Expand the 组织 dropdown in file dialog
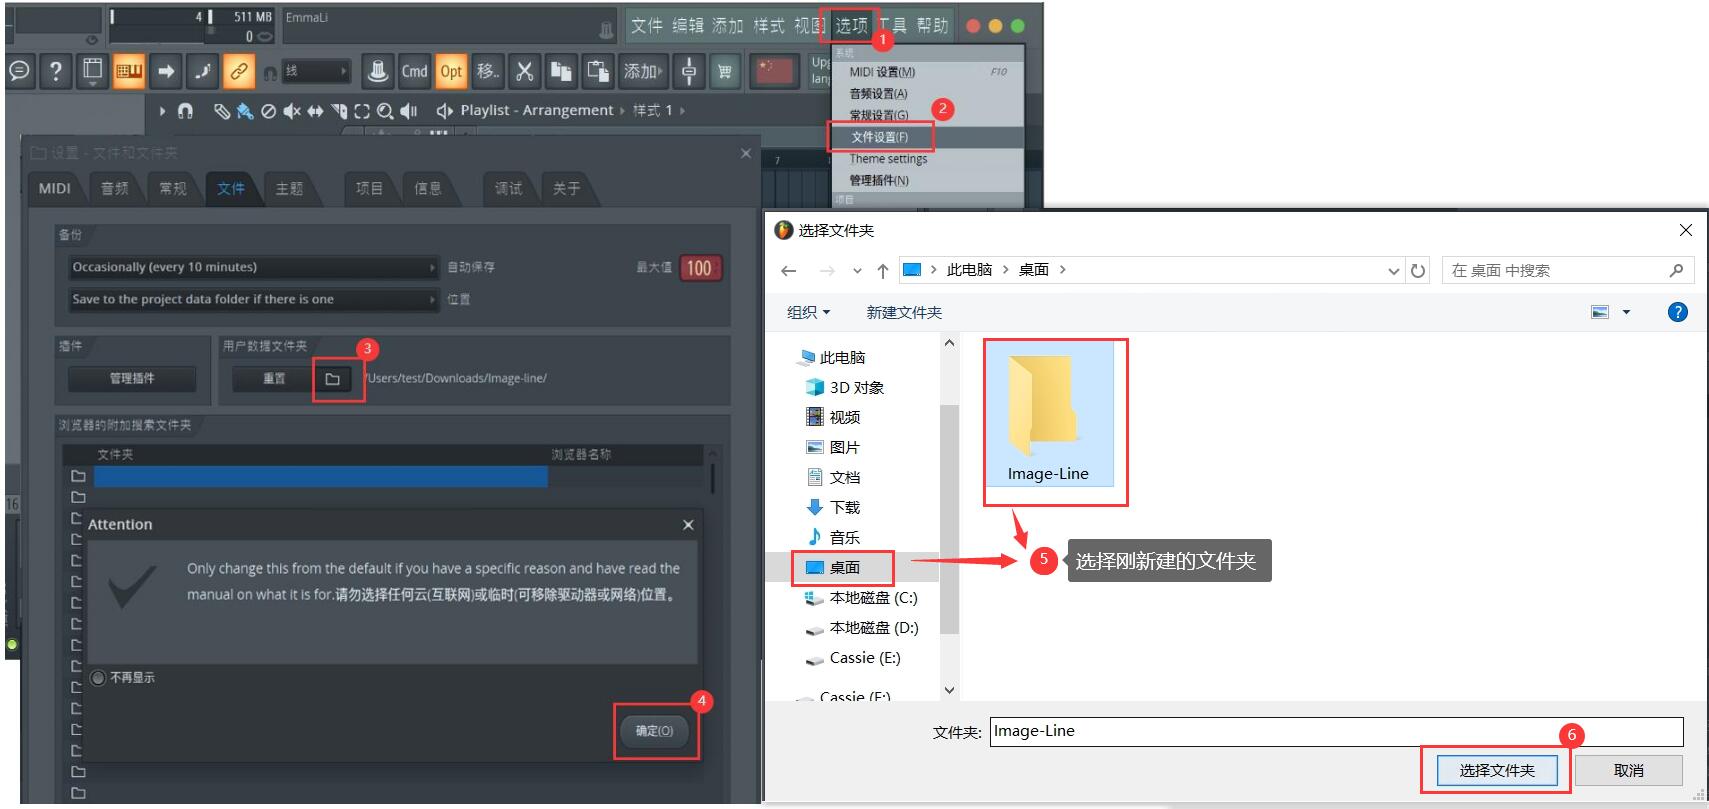1709x809 pixels. point(808,313)
